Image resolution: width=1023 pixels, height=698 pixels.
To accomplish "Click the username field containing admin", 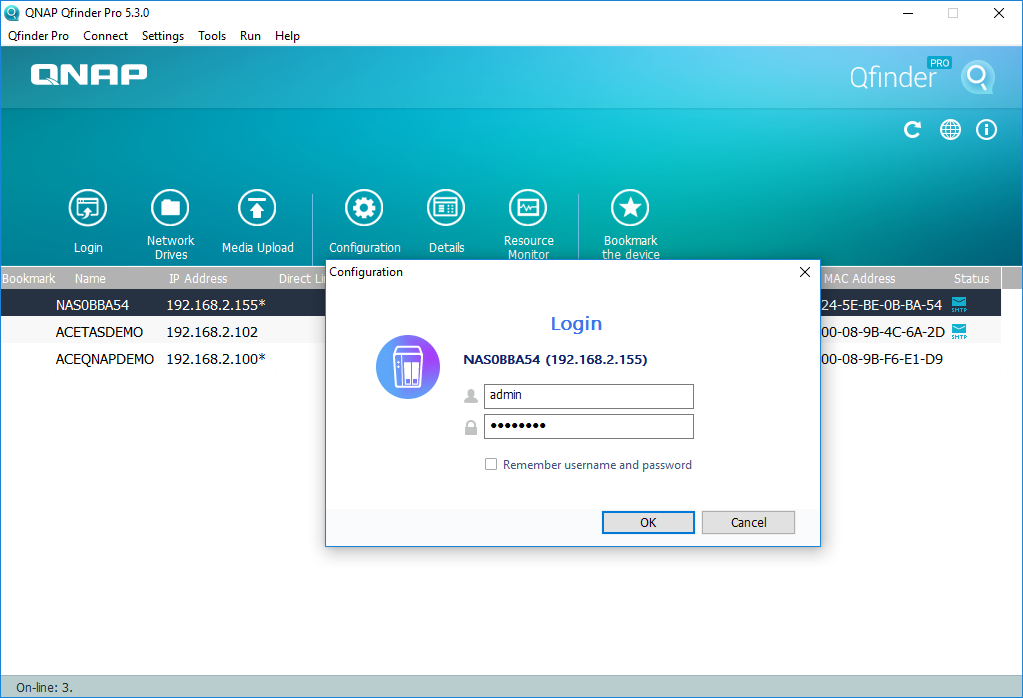I will (588, 396).
